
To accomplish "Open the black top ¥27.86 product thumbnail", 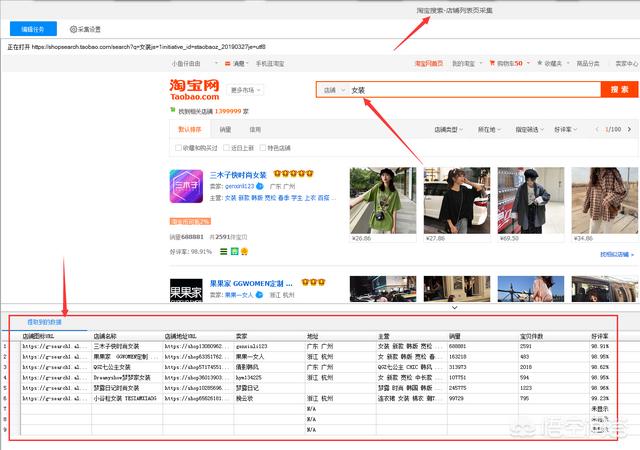I will click(x=457, y=200).
